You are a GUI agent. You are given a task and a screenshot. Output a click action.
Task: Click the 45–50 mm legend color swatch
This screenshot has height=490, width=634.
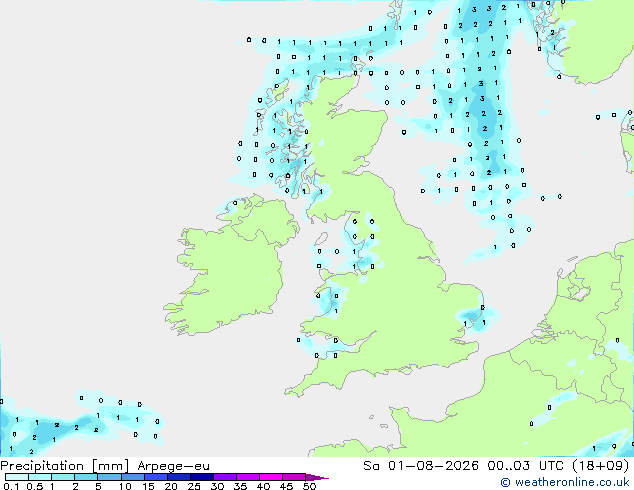pos(294,477)
